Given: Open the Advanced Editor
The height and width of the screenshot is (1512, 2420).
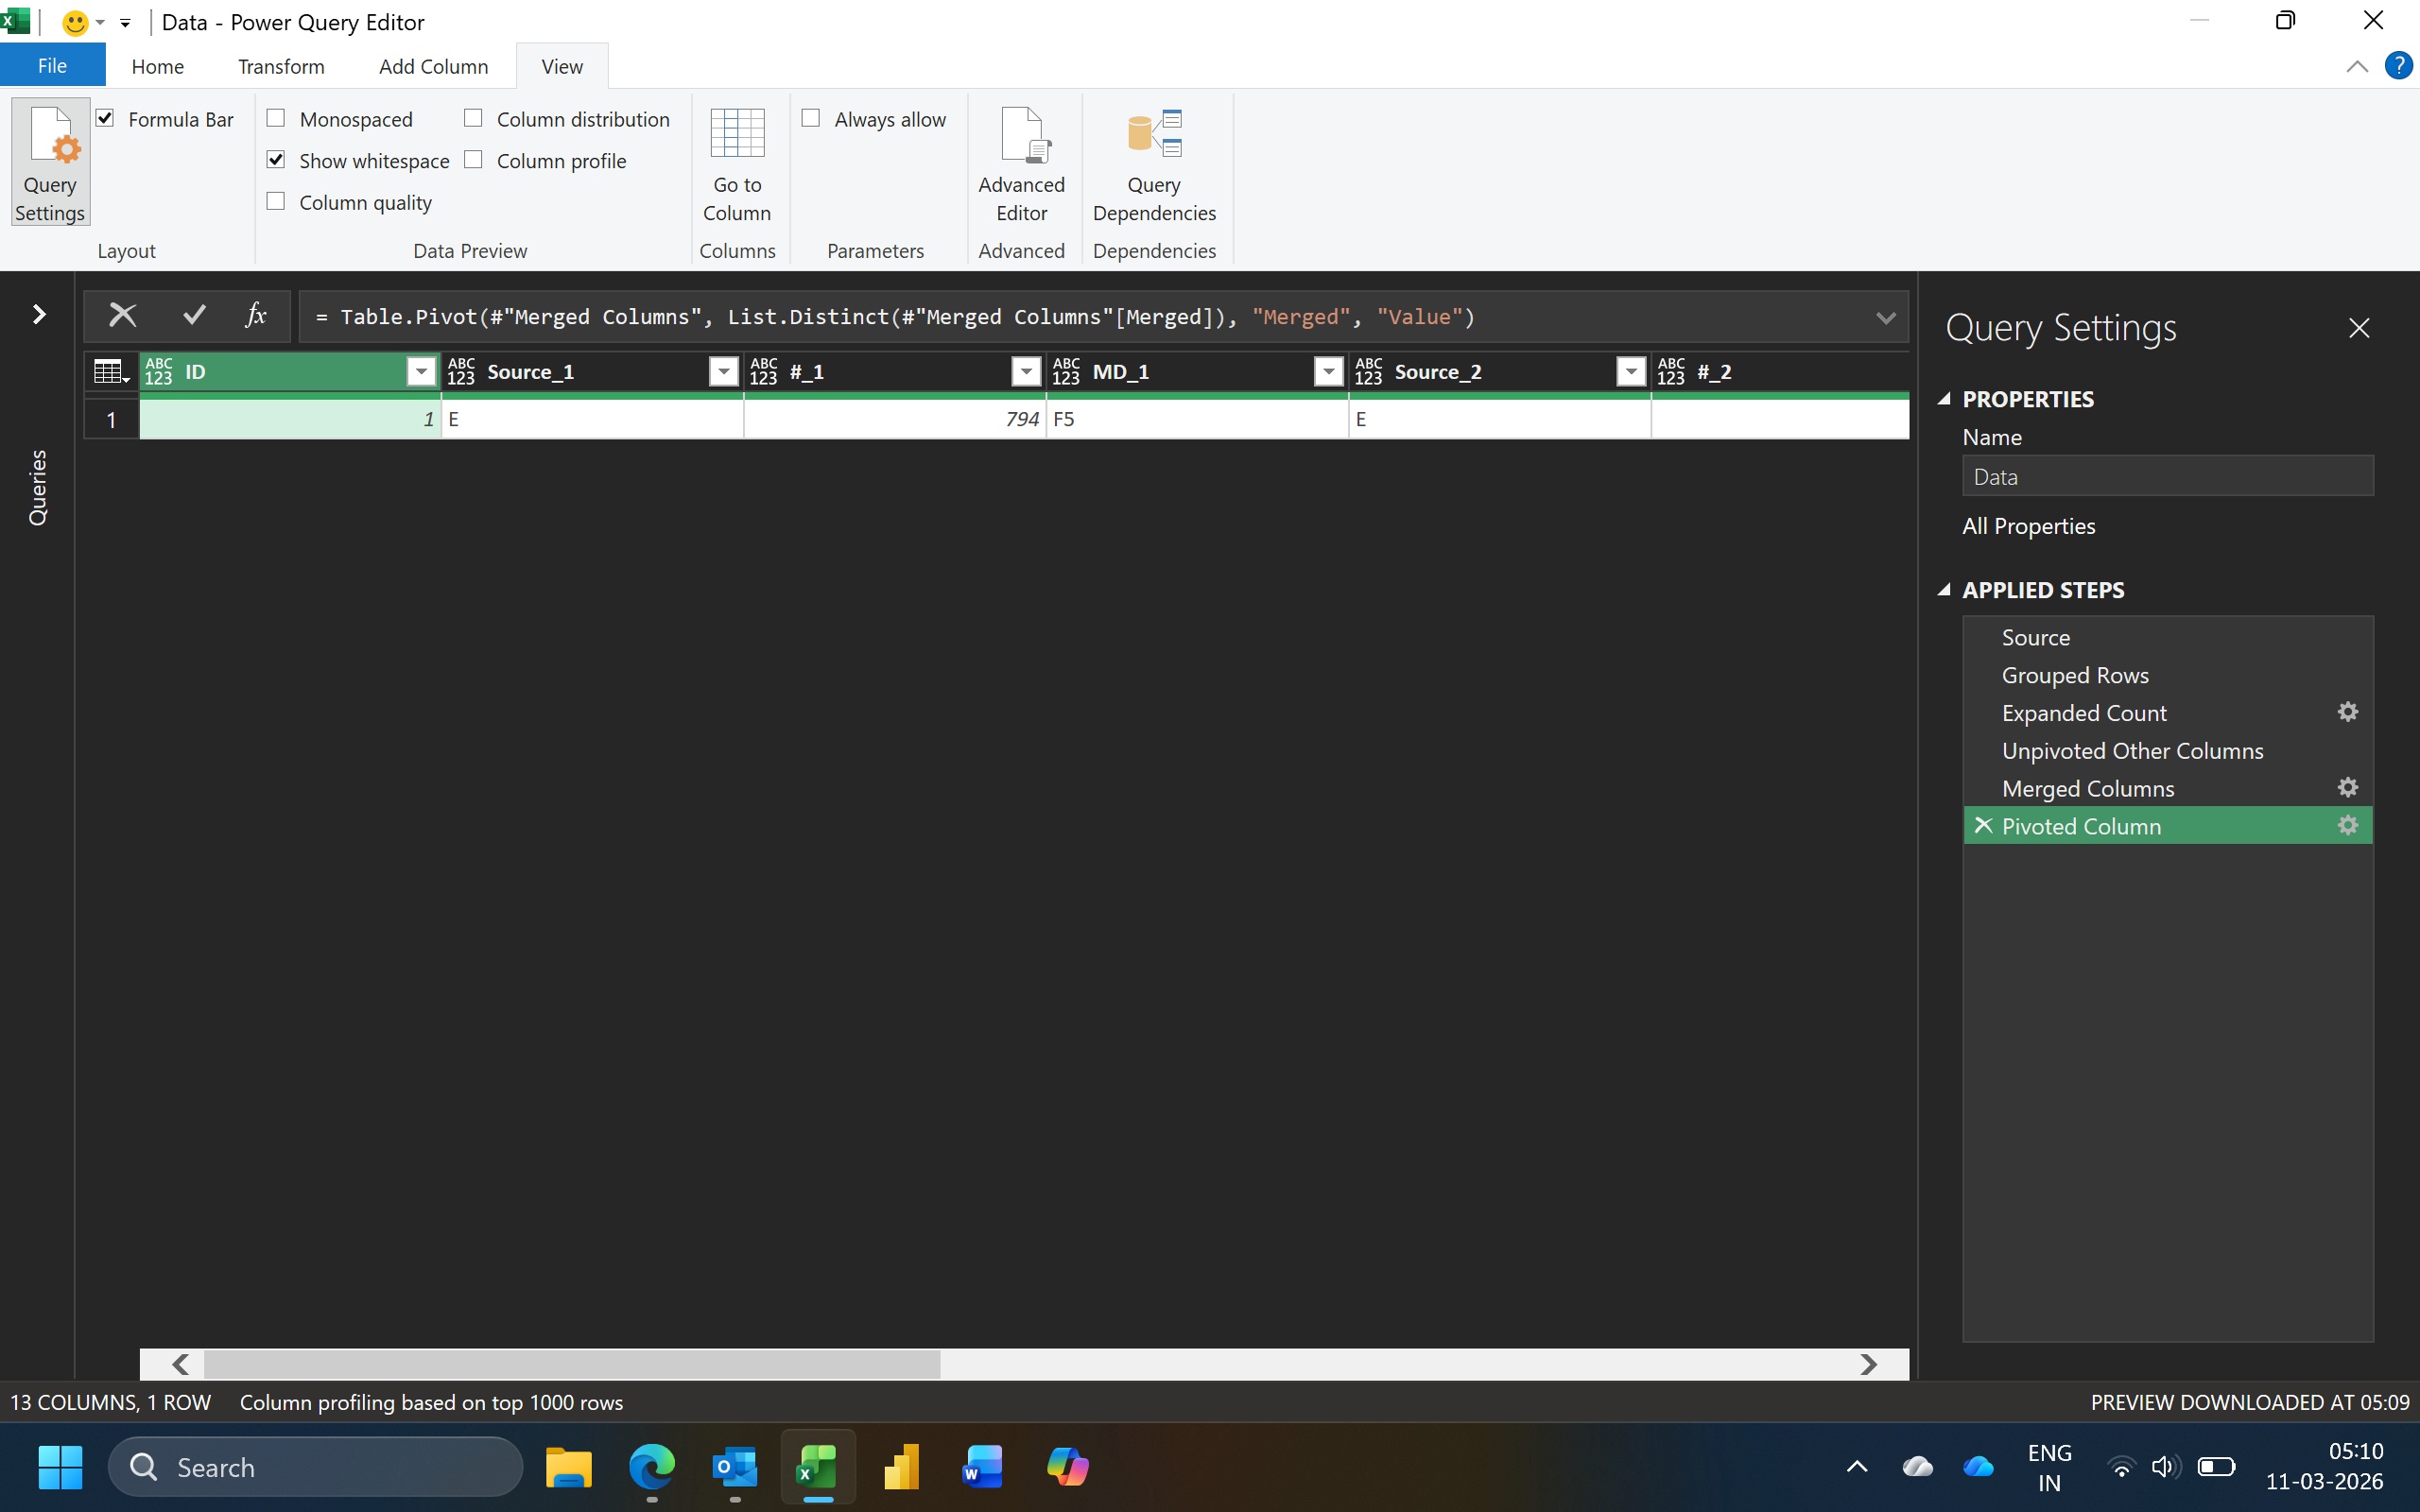Looking at the screenshot, I should [x=1021, y=163].
